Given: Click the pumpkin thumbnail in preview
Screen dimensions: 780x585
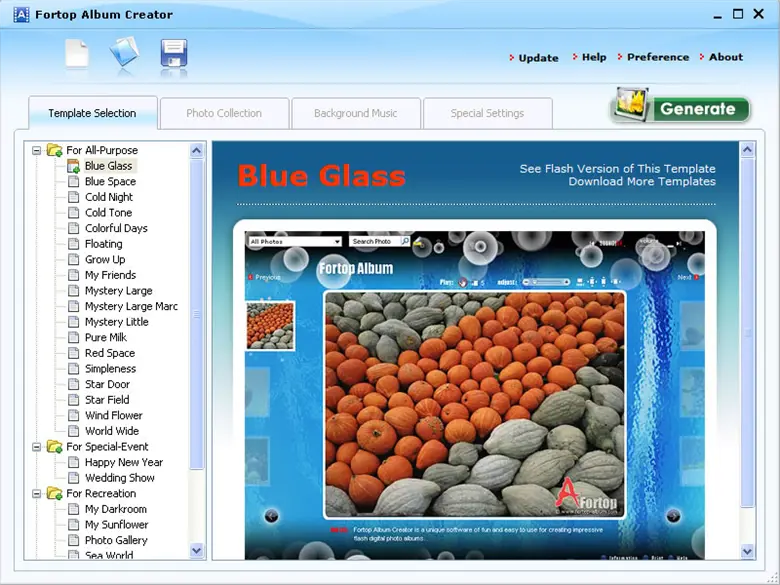Looking at the screenshot, I should coord(270,325).
